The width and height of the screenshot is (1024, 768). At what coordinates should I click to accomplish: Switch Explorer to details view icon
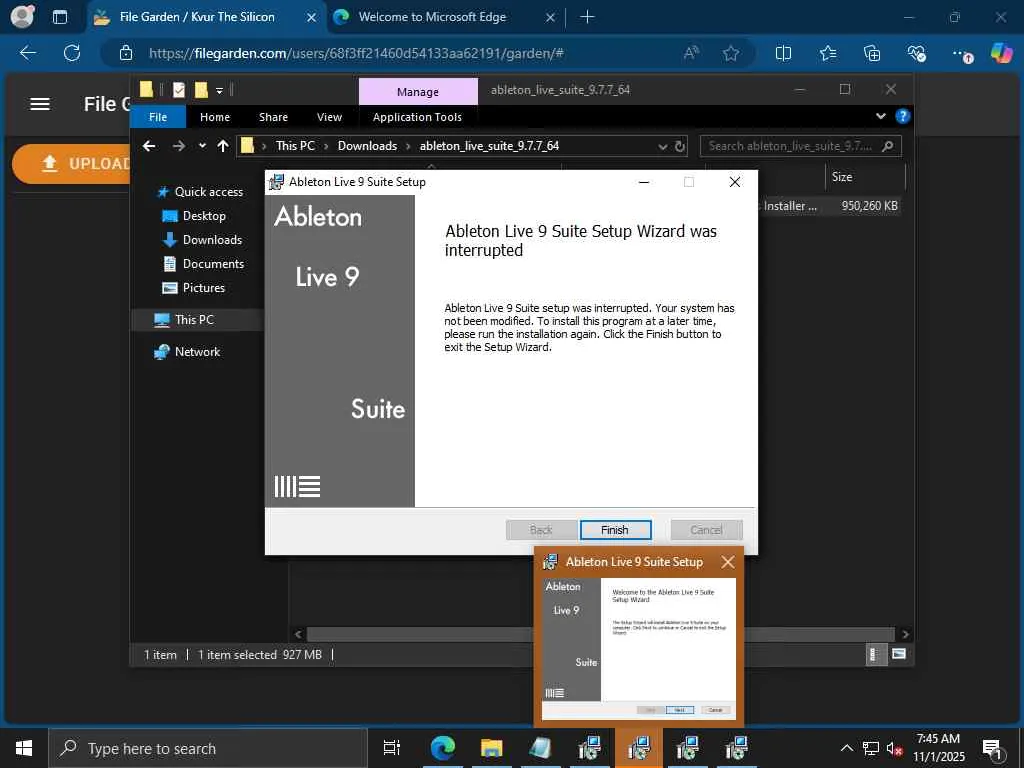point(874,654)
